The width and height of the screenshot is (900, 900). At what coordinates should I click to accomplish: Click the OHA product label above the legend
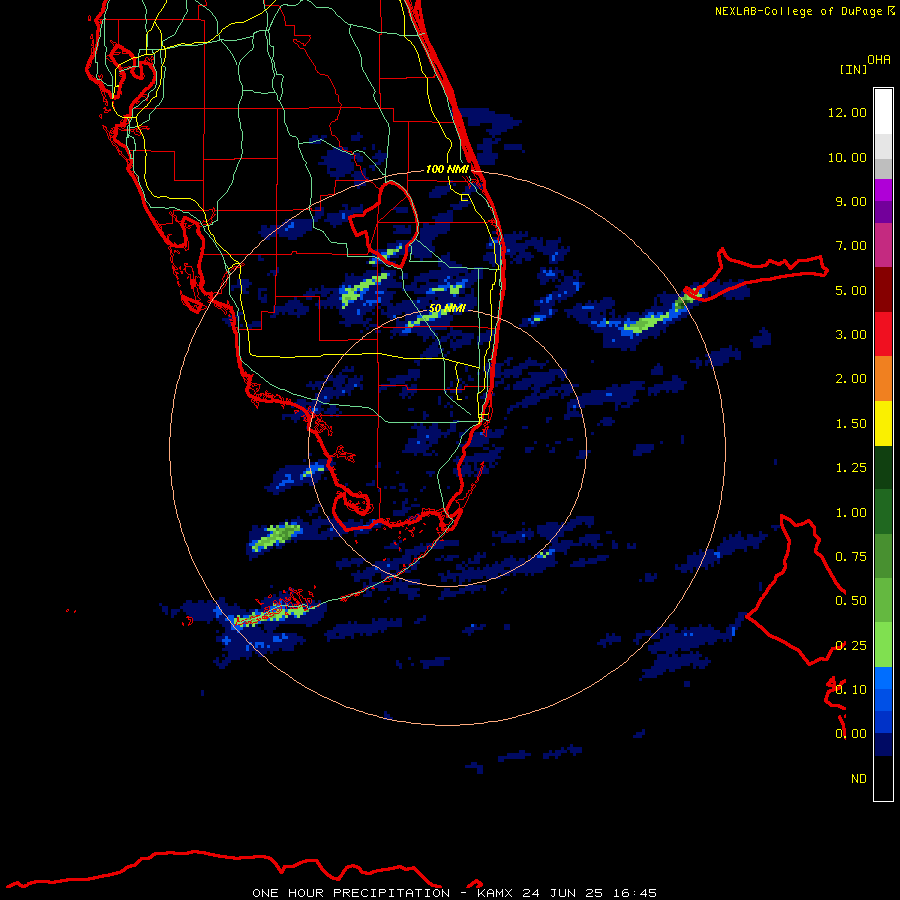coord(879,60)
